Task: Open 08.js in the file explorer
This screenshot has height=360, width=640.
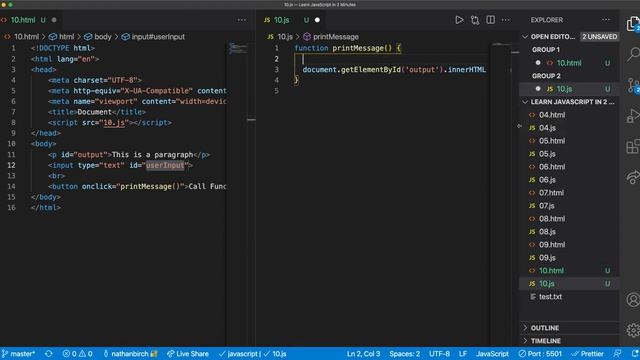Action: pos(569,232)
